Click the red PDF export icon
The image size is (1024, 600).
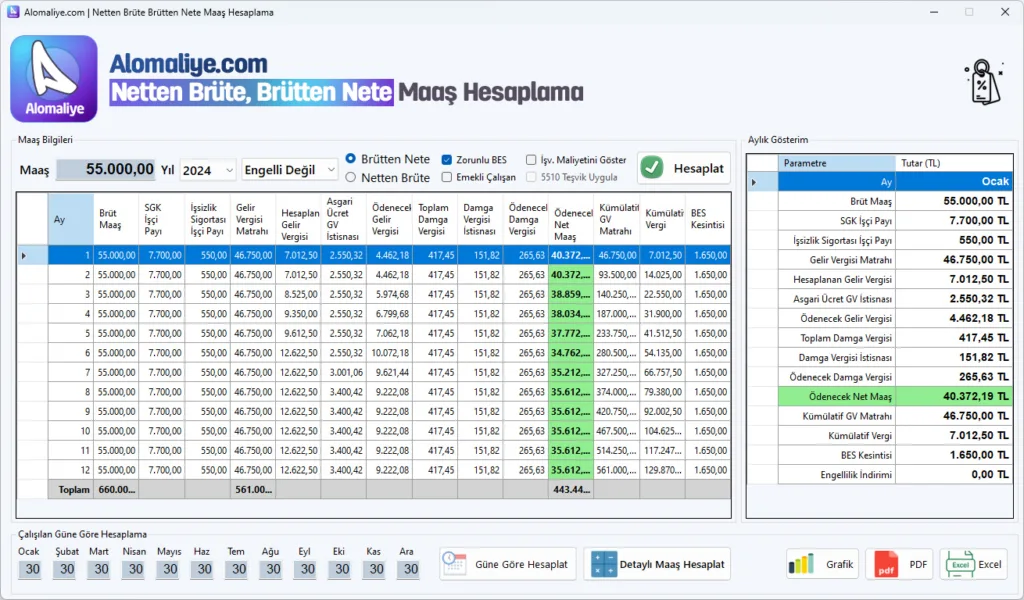click(x=886, y=564)
